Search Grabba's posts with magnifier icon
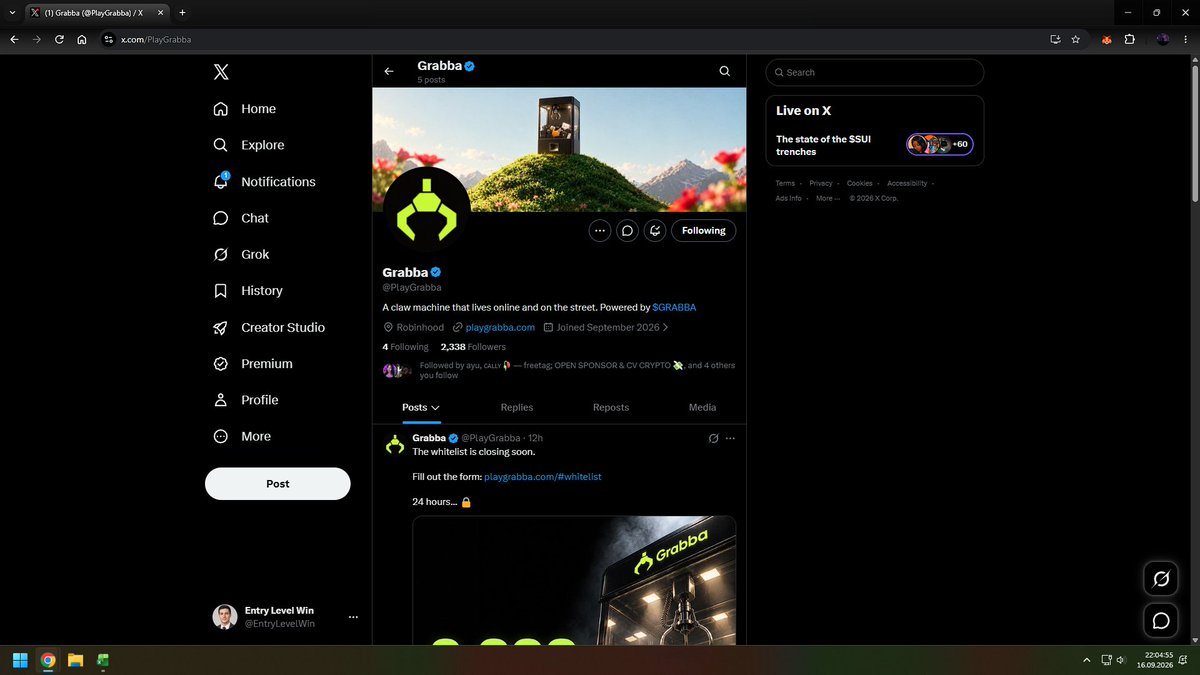The height and width of the screenshot is (675, 1200). coord(725,71)
